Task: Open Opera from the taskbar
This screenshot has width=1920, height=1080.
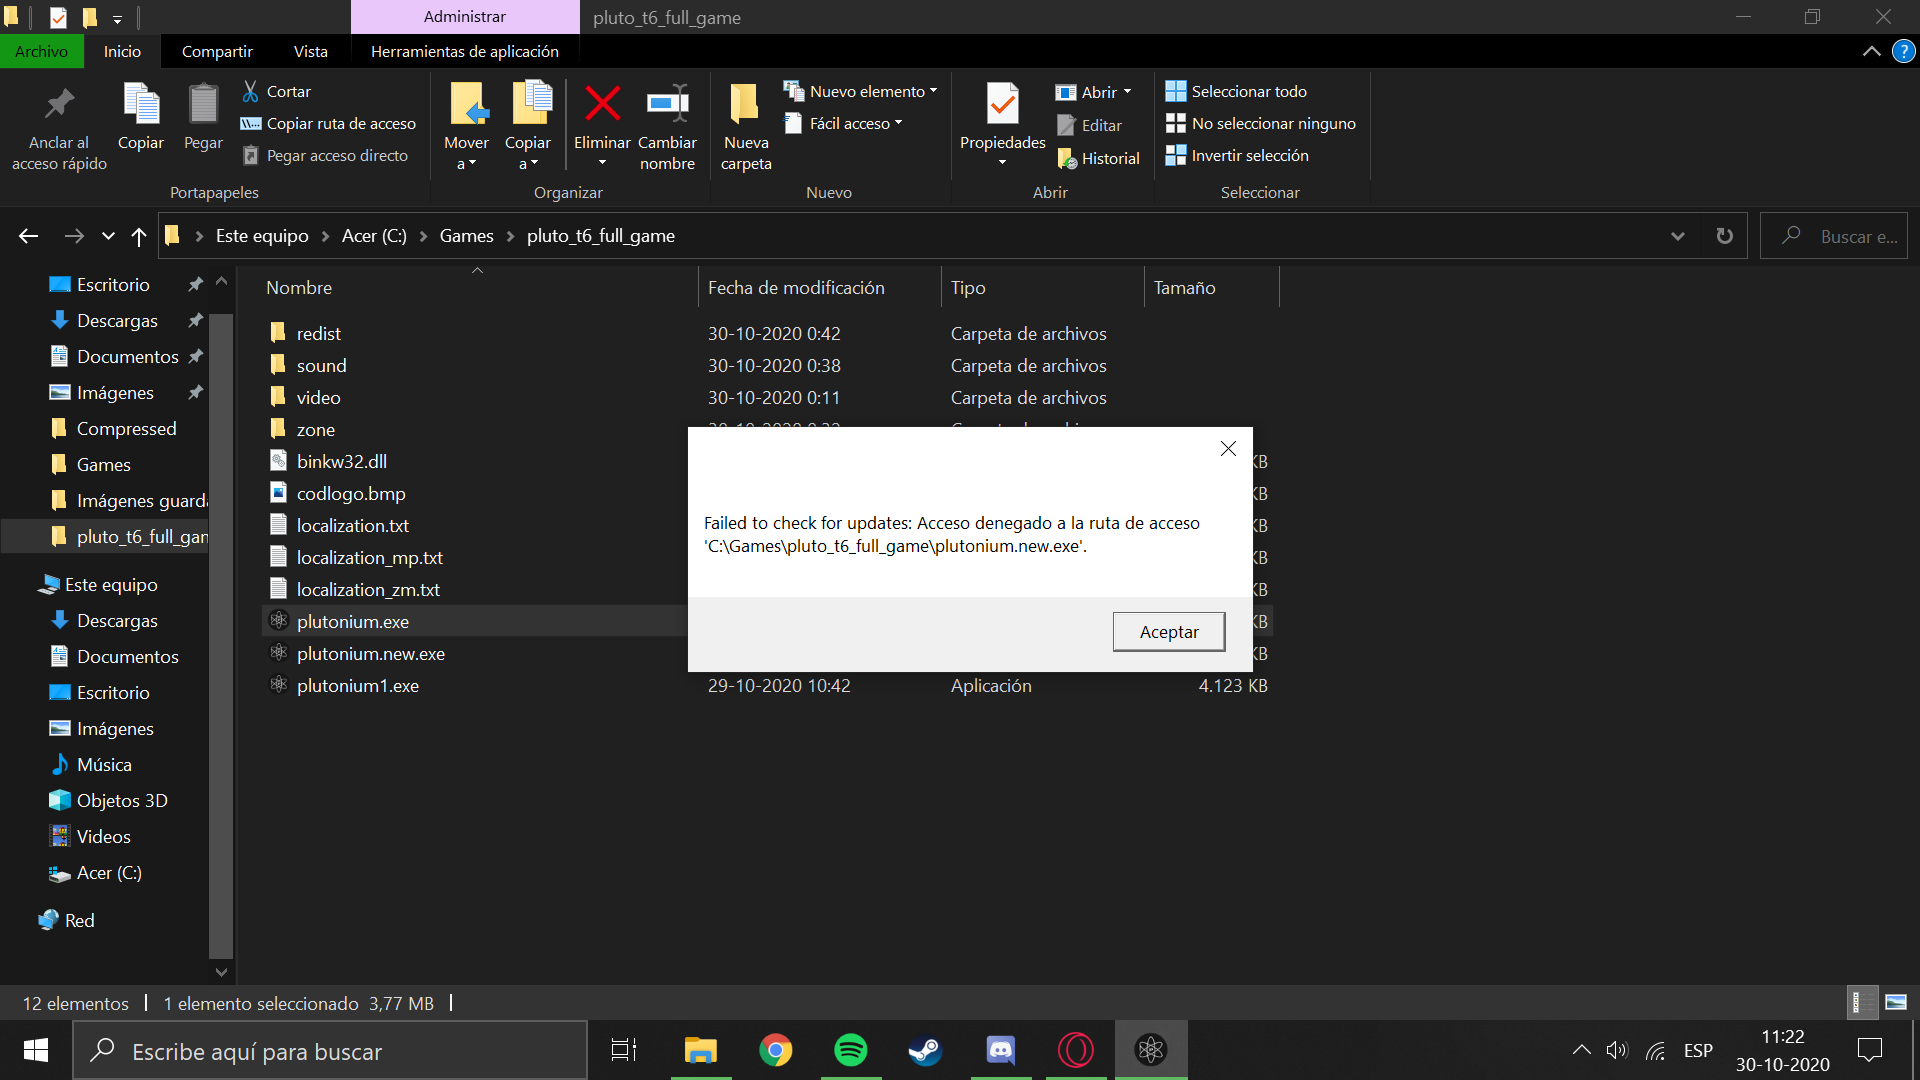Action: click(1075, 1050)
